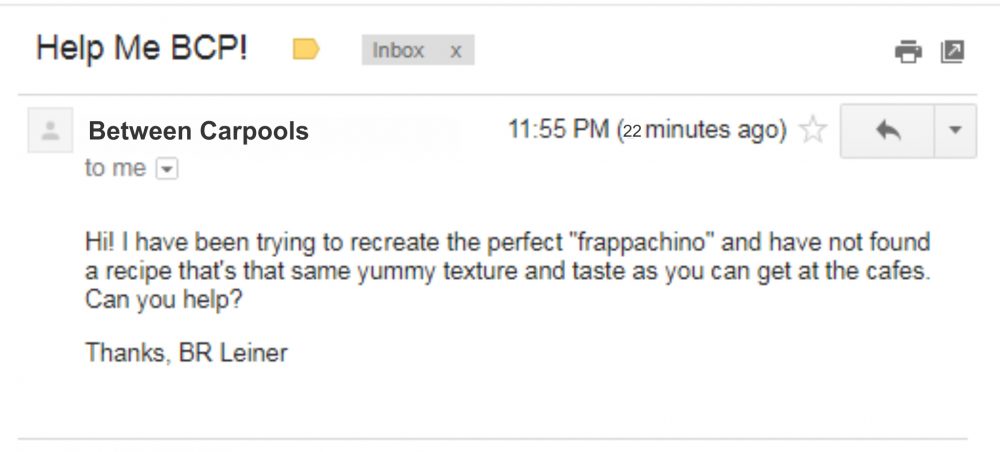1000x452 pixels.
Task: Select the Inbox label tag
Action: [x=398, y=50]
